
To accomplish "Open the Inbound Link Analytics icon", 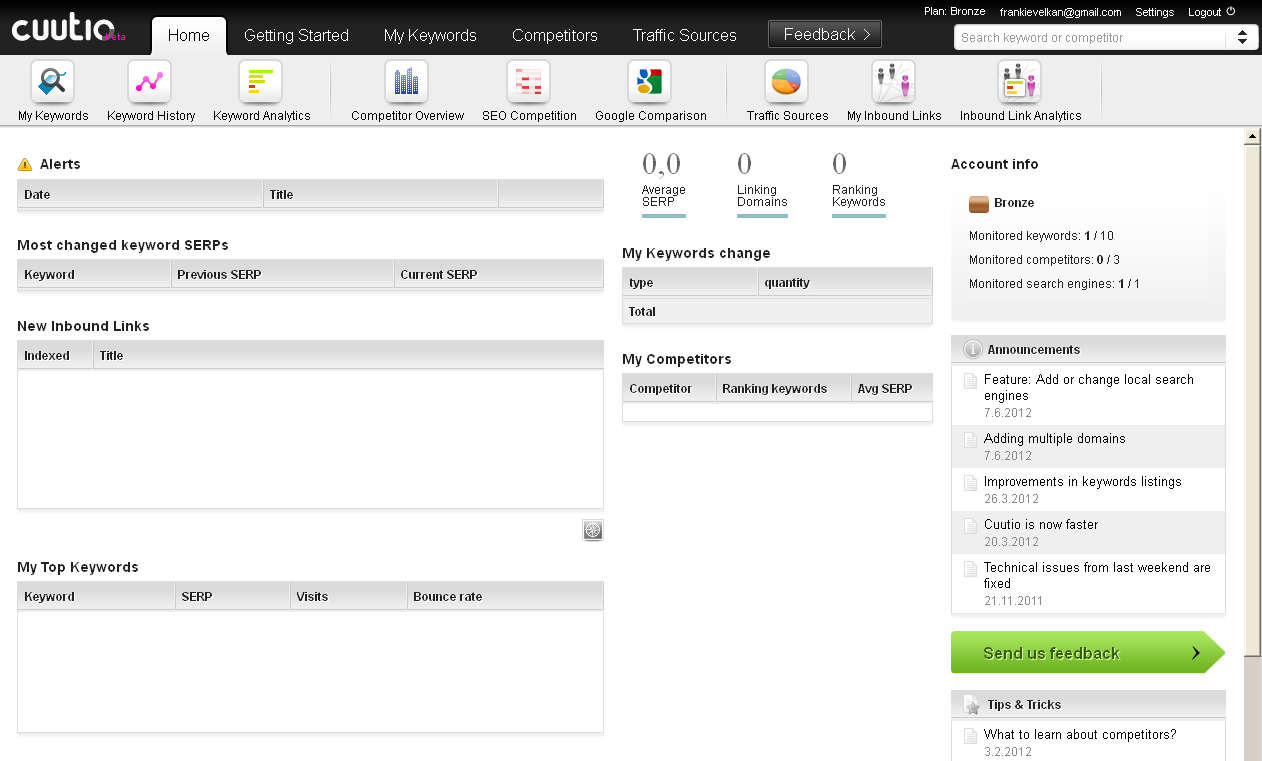I will tap(1019, 82).
